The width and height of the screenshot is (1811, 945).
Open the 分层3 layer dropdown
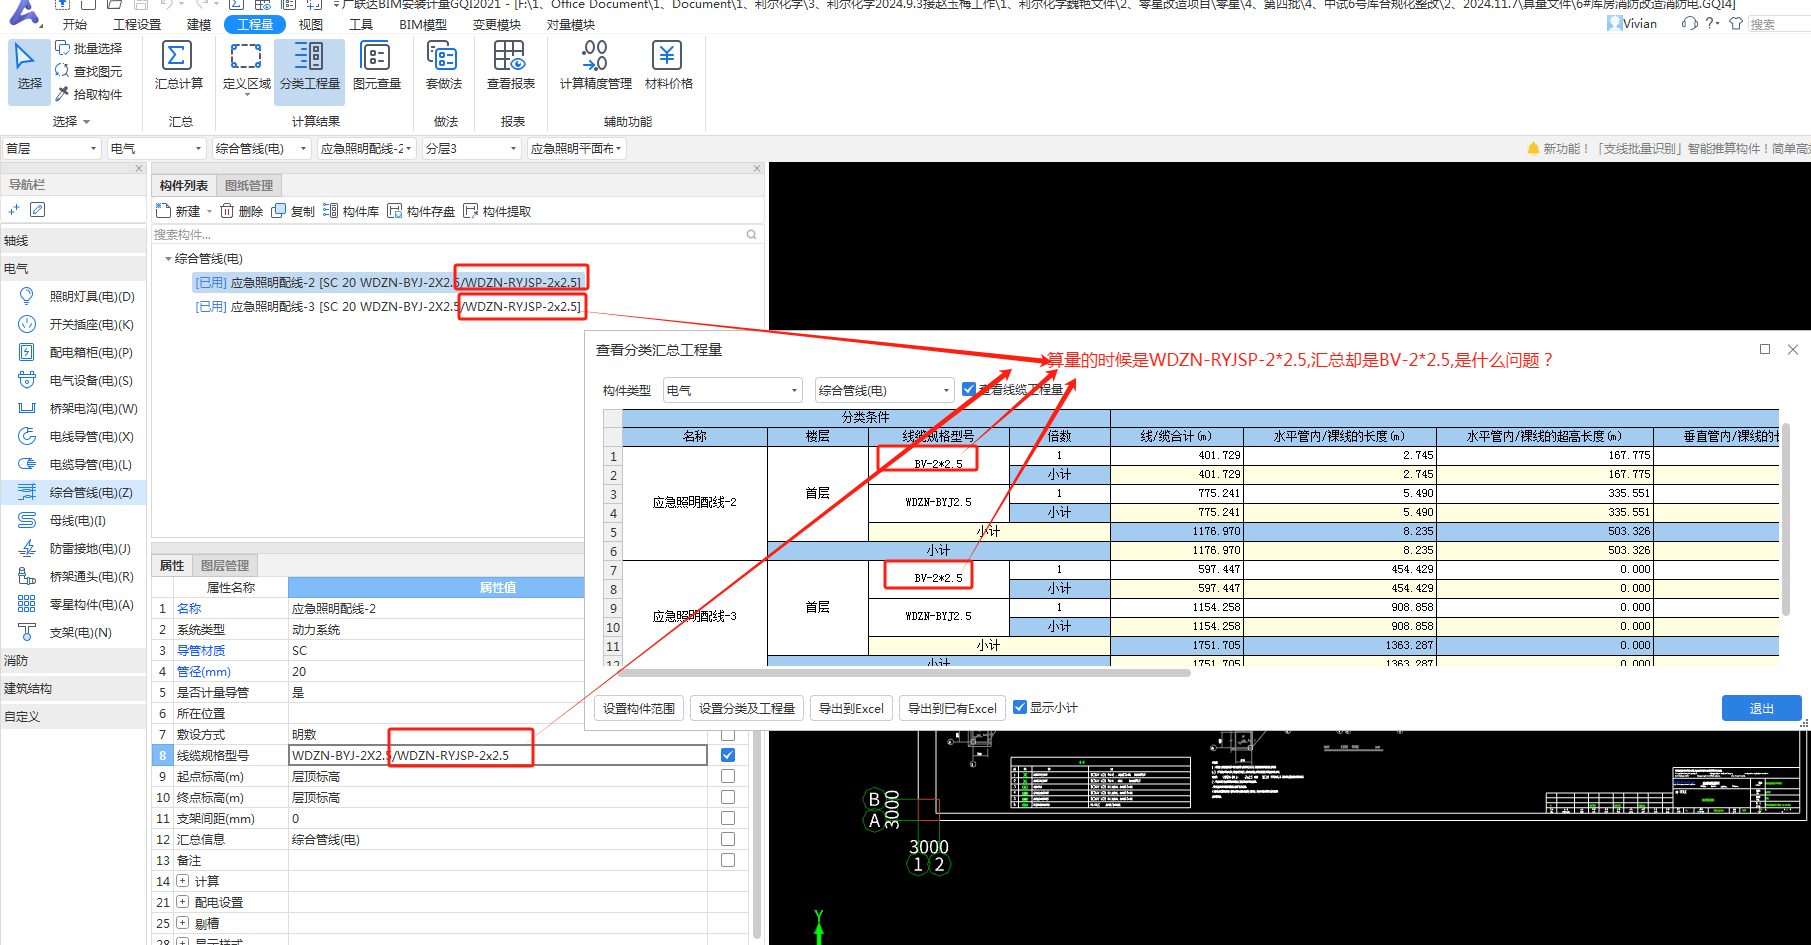click(x=471, y=148)
